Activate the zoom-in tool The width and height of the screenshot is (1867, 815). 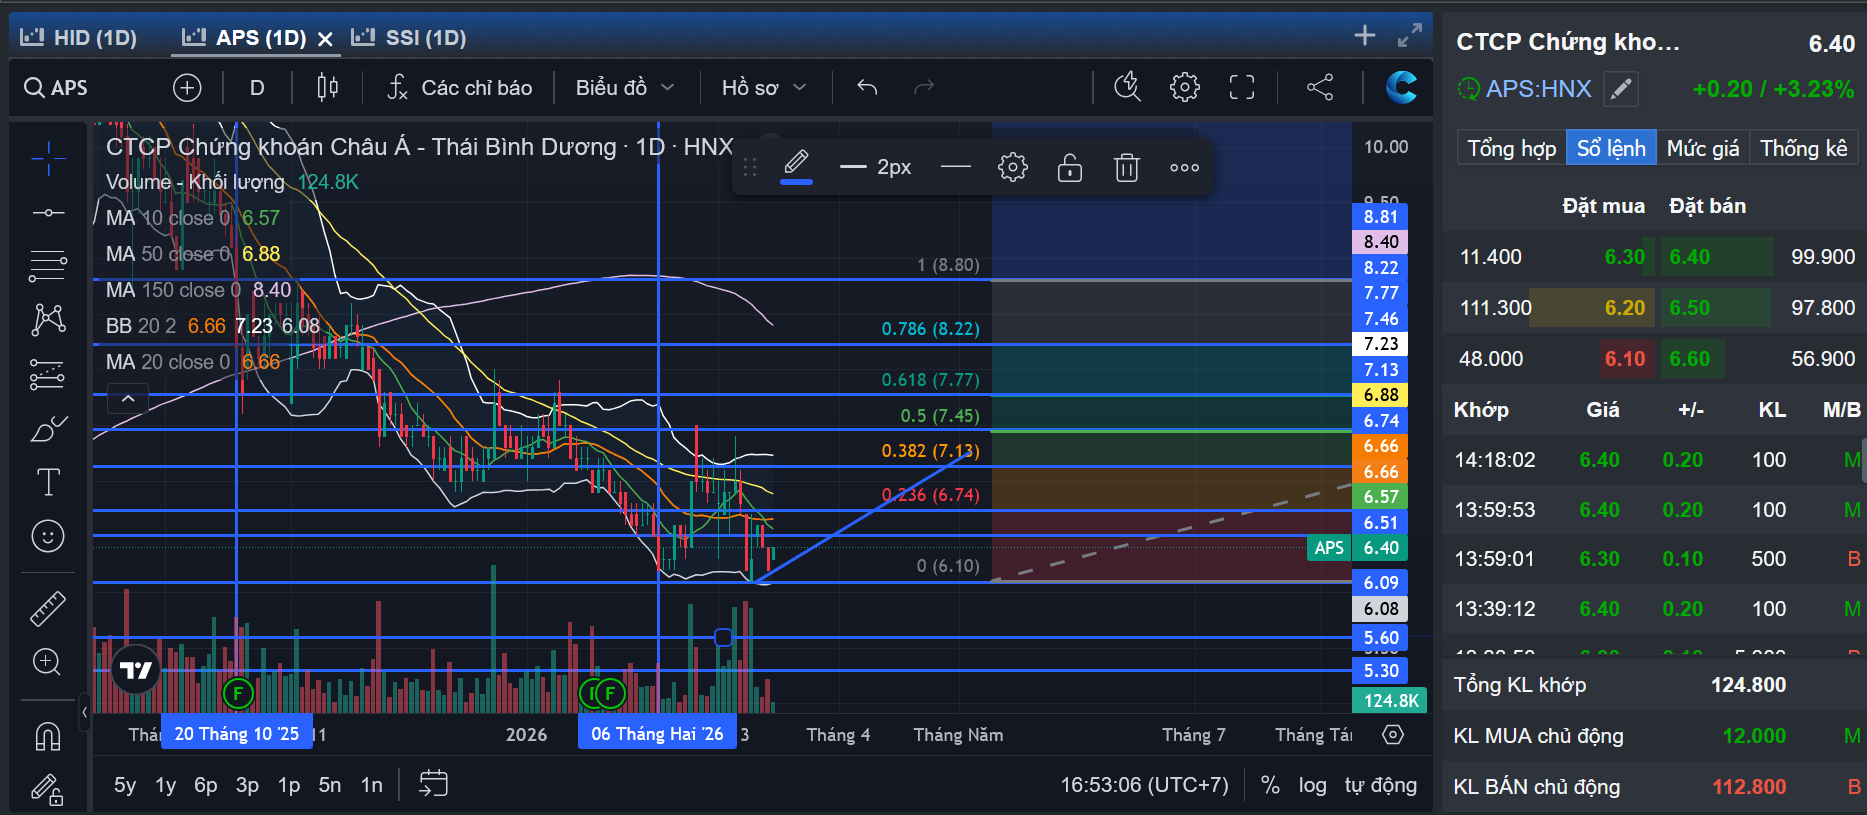[x=48, y=662]
